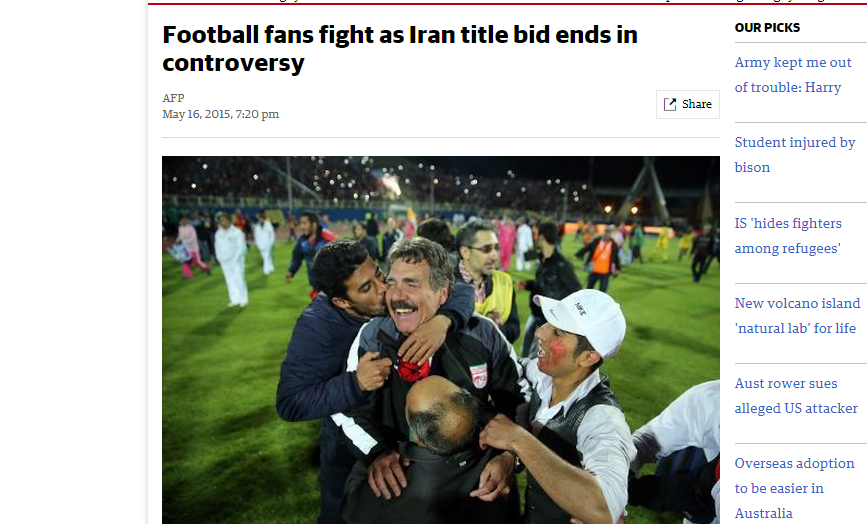This screenshot has height=524, width=867.
Task: Click the football celebration article photo
Action: [x=441, y=340]
